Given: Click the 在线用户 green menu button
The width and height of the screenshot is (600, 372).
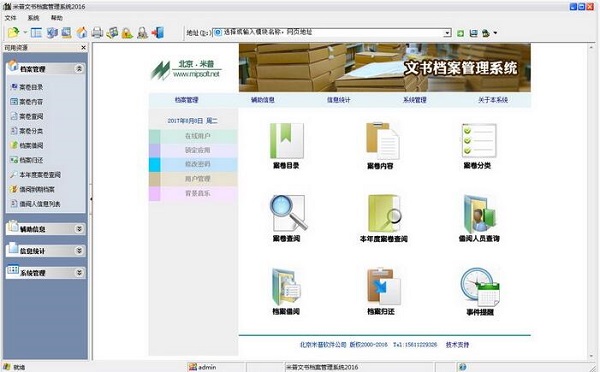Looking at the screenshot, I should point(193,136).
